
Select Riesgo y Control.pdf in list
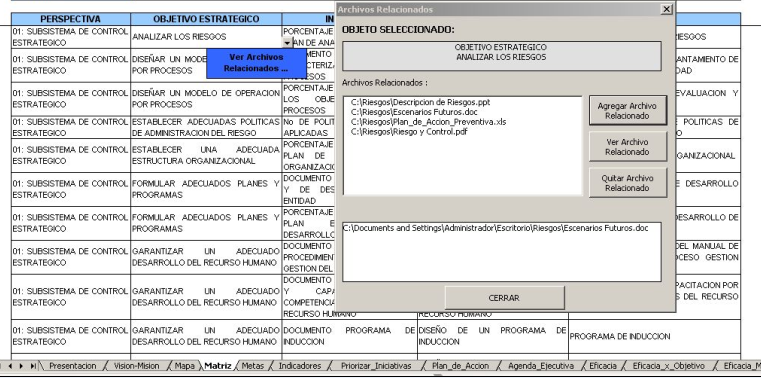click(409, 131)
